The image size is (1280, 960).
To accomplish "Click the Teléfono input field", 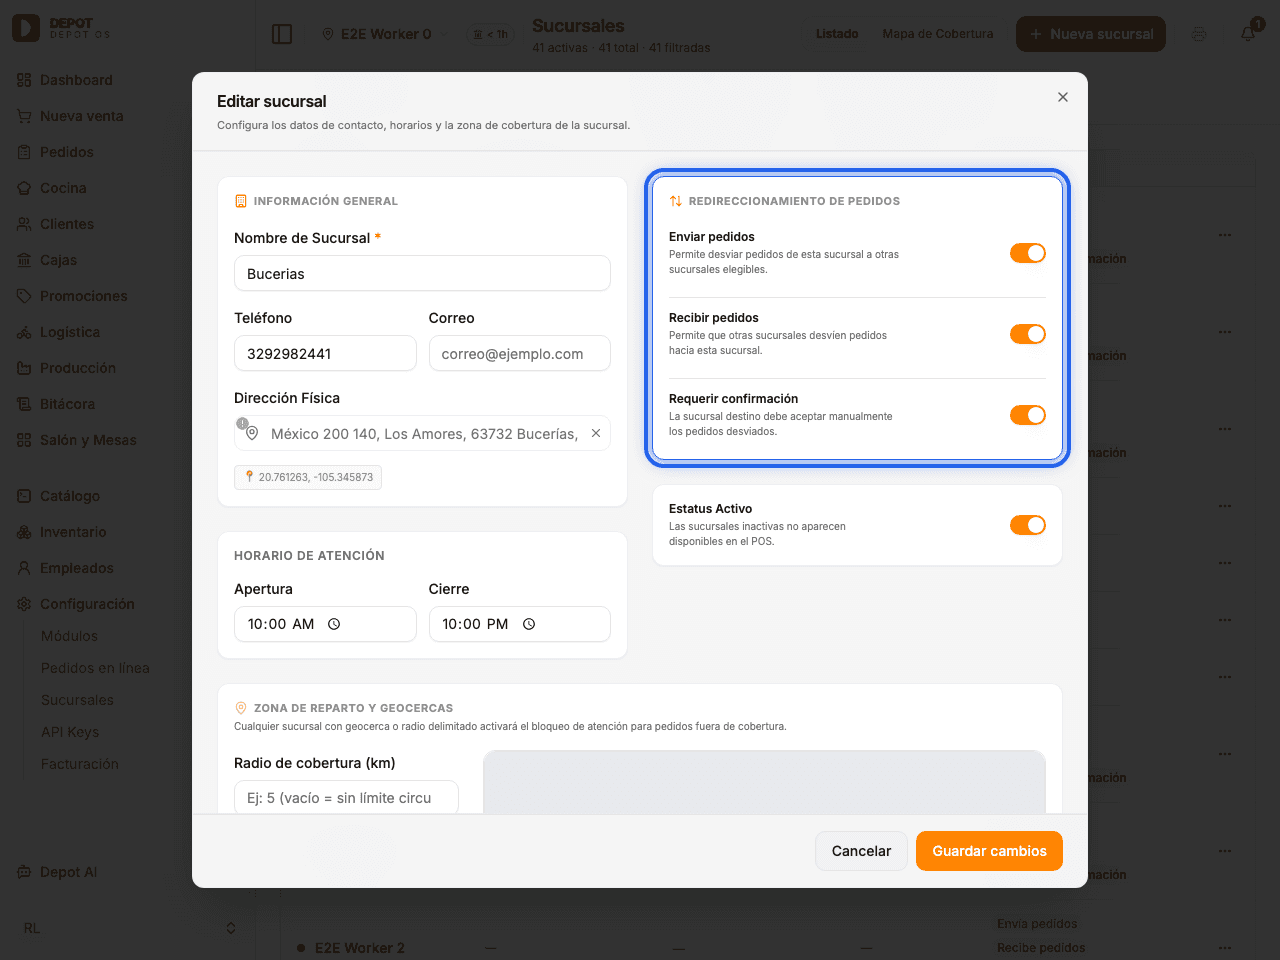I will (325, 353).
